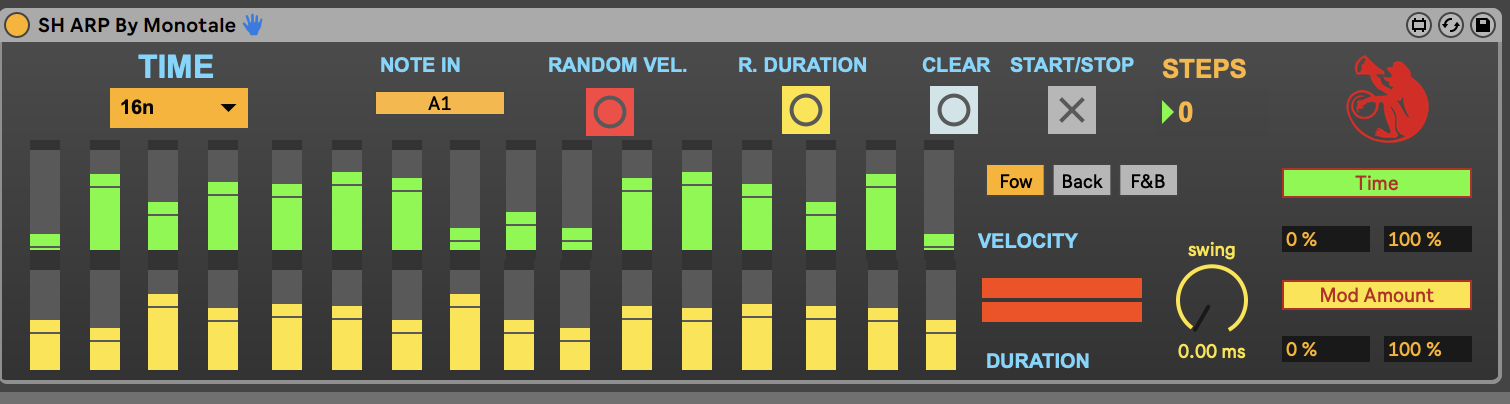The image size is (1510, 404).
Task: Click the Mod Amount target selector
Action: [x=1376, y=295]
